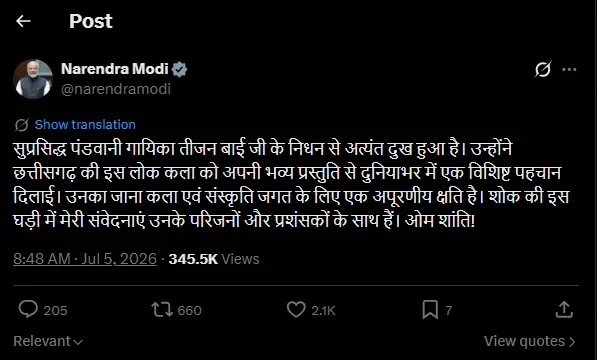Like the post with the heart icon
The width and height of the screenshot is (597, 360).
296,309
